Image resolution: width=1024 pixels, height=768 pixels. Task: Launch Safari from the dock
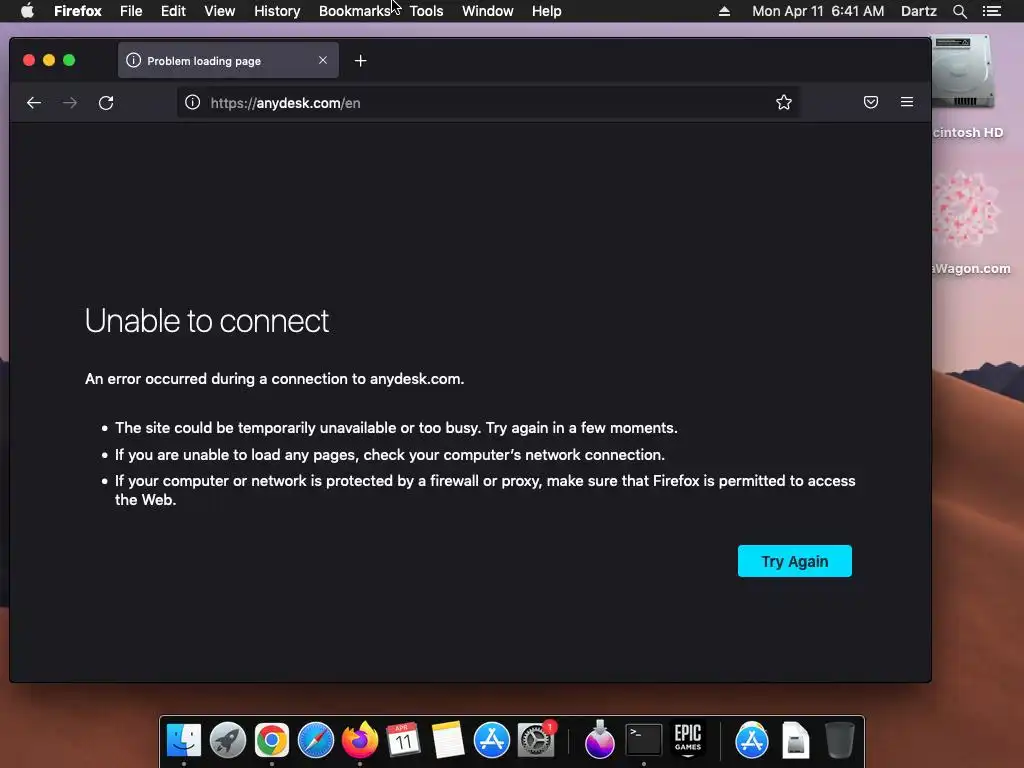[315, 740]
